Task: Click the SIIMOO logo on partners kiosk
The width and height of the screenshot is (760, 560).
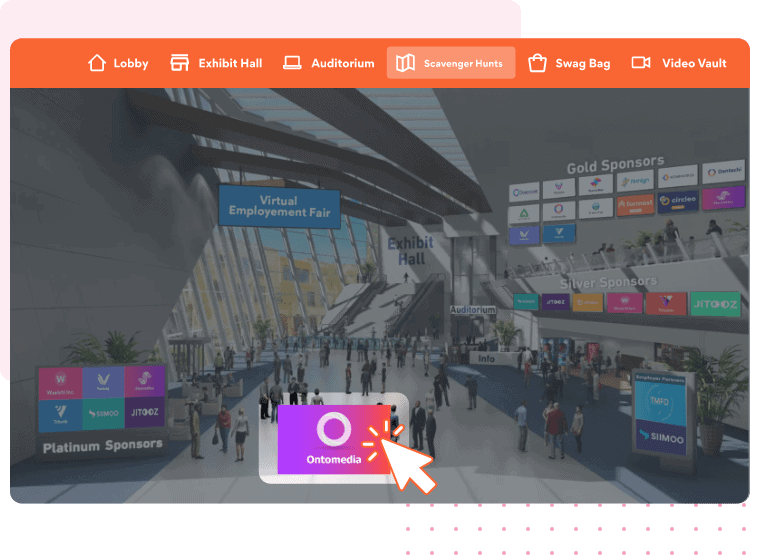Action: click(x=661, y=439)
